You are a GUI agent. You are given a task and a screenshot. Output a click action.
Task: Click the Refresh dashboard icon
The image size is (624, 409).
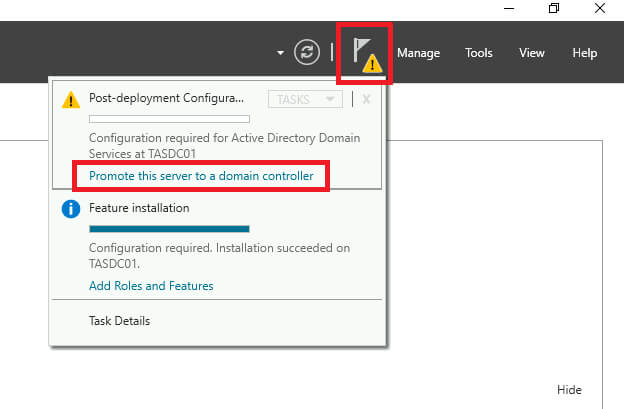click(307, 53)
